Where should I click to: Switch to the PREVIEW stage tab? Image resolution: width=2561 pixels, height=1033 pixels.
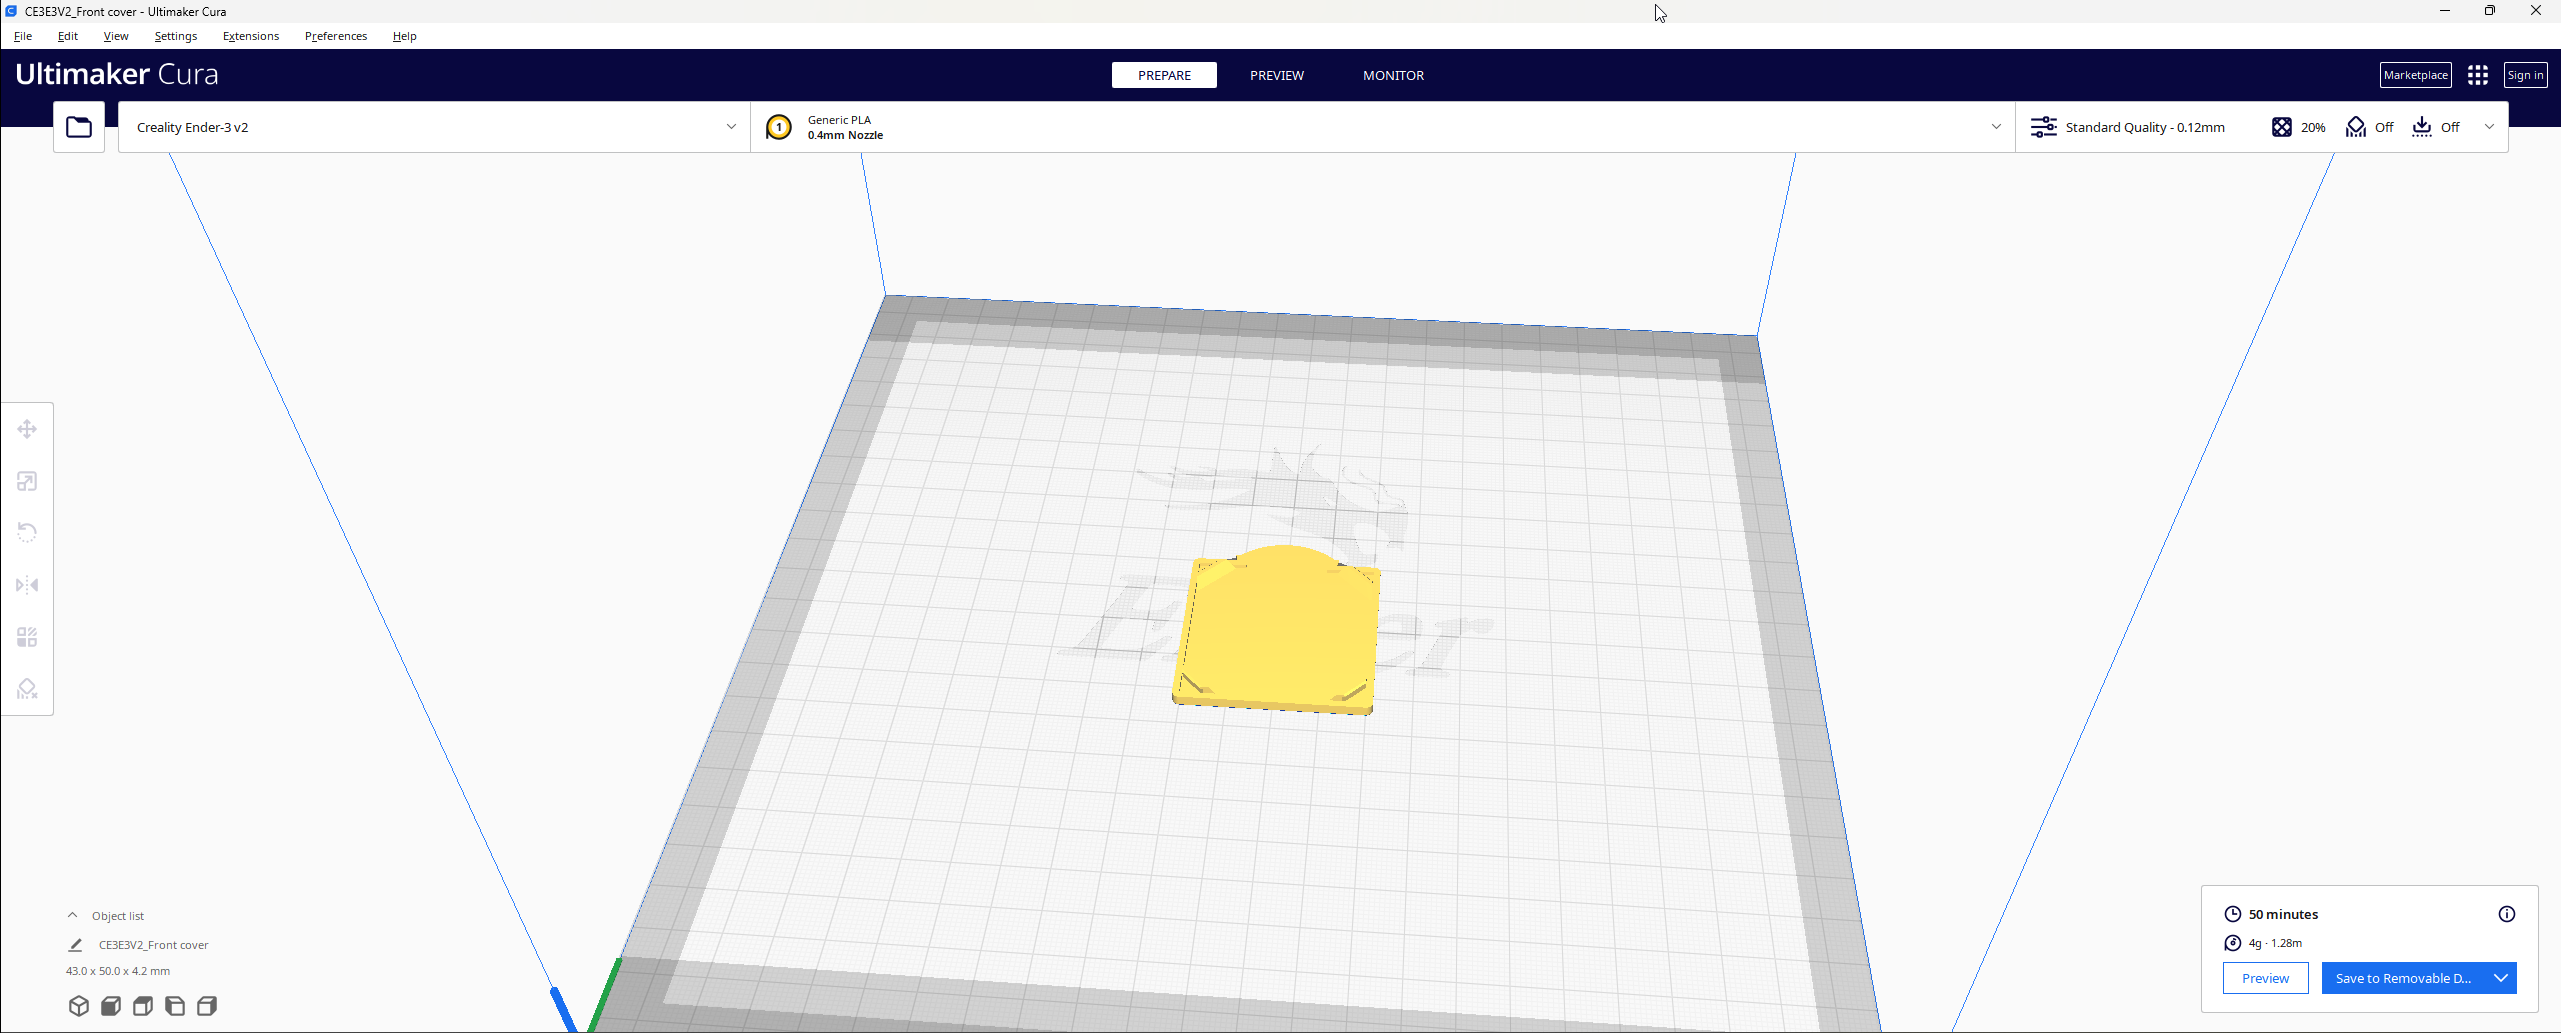tap(1276, 75)
